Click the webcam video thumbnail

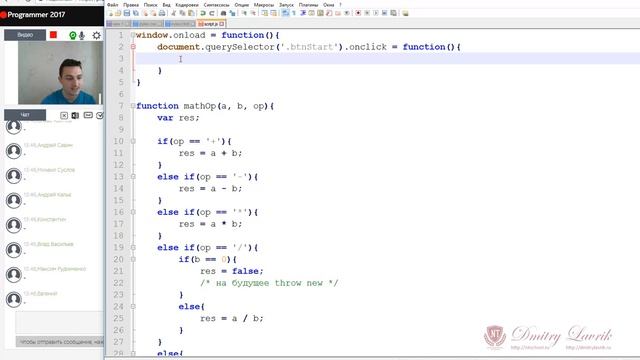point(60,73)
